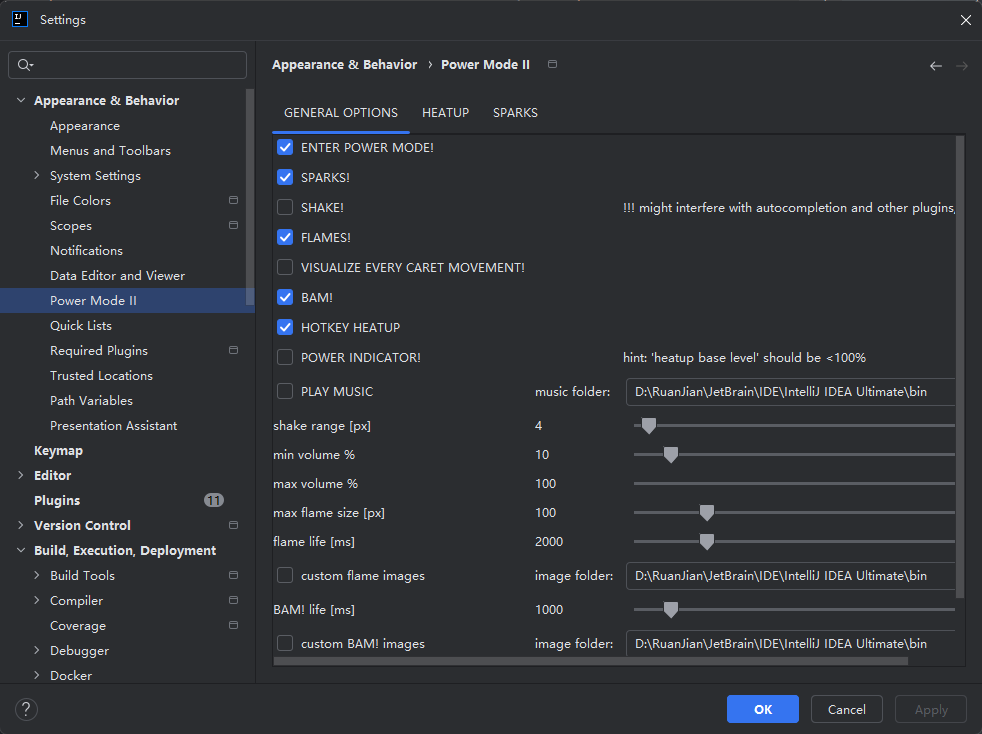Switch to the HEATUP tab
This screenshot has width=982, height=734.
click(445, 113)
